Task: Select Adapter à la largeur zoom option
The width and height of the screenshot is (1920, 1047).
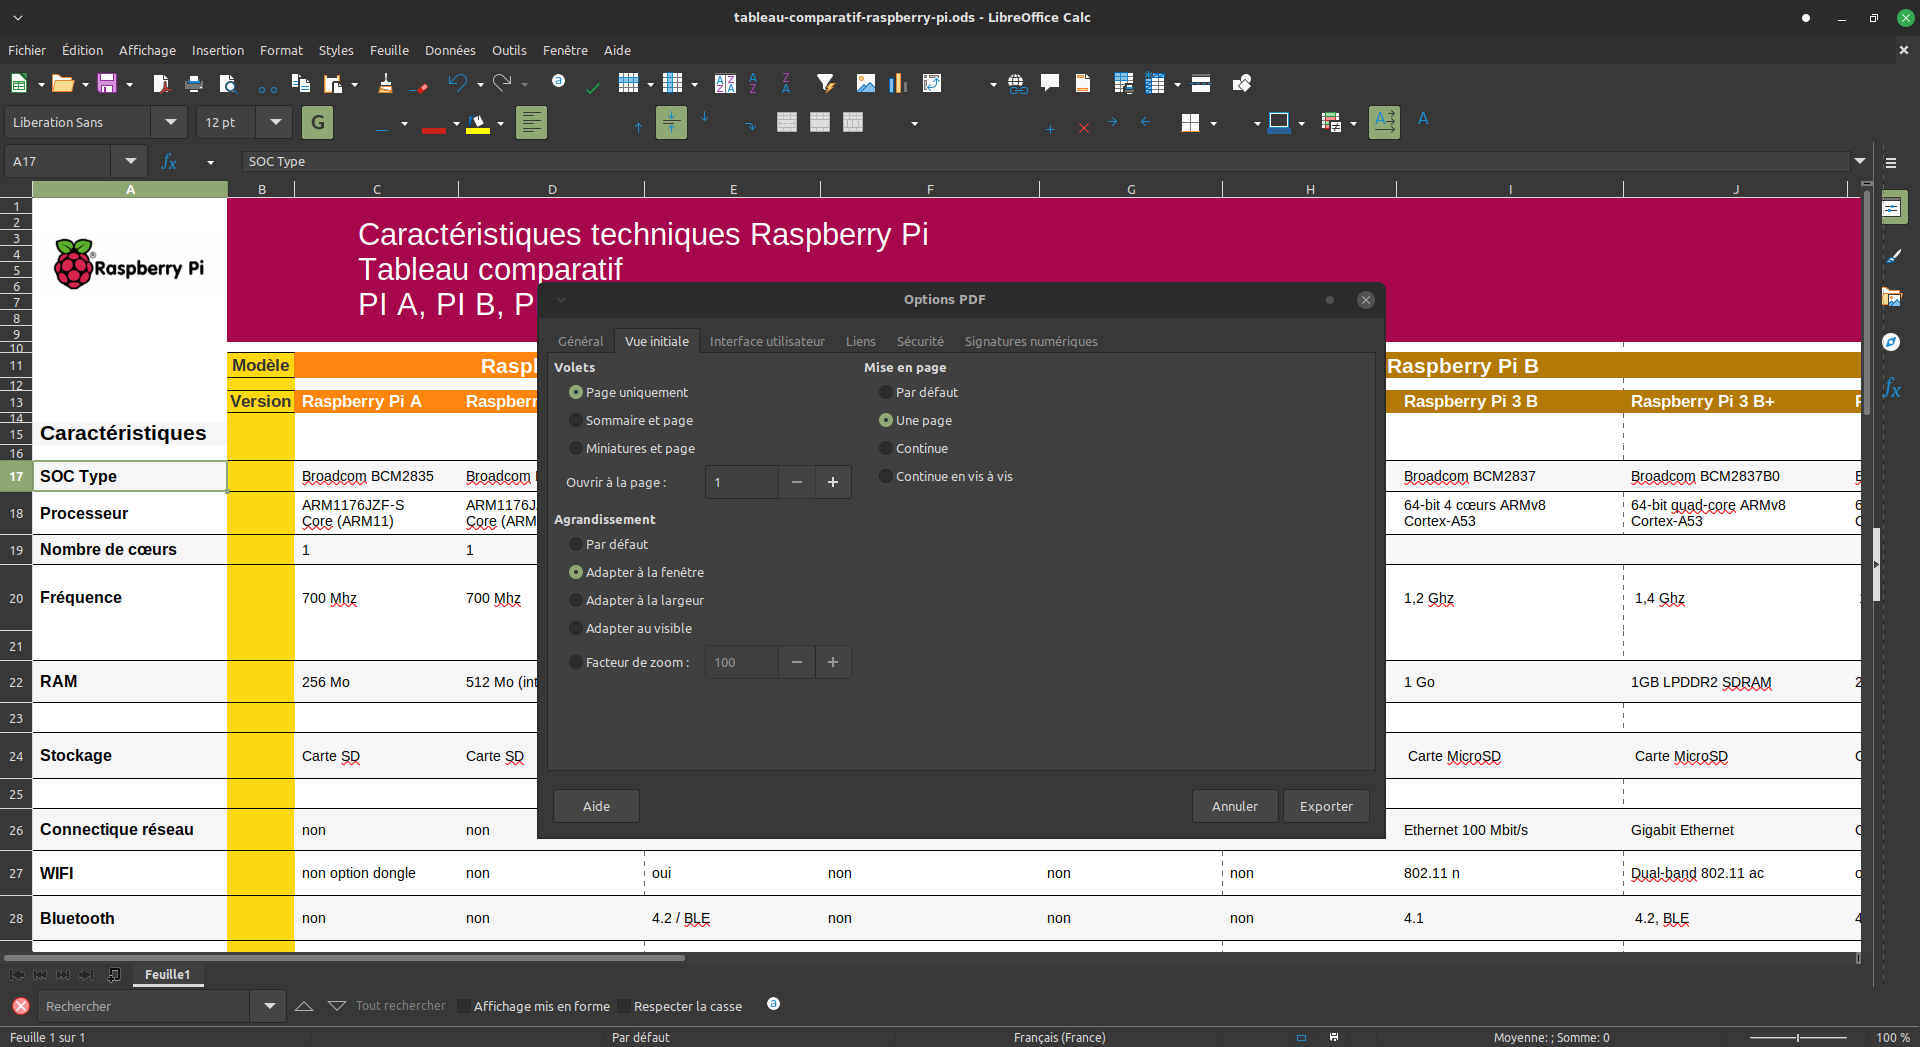Action: [x=576, y=601]
